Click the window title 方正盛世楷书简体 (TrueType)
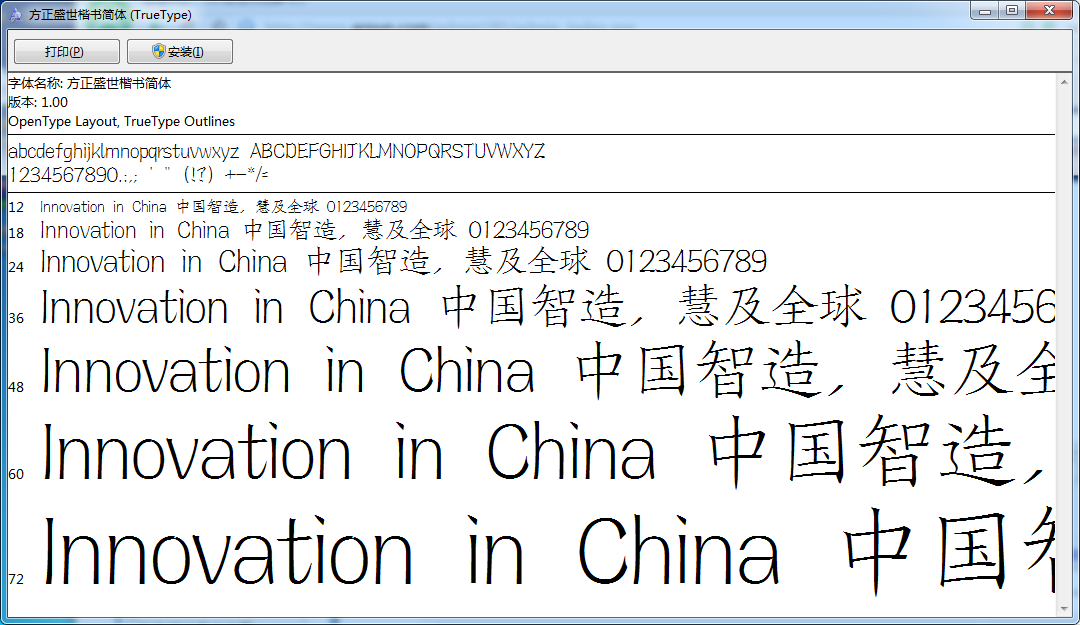 [110, 15]
